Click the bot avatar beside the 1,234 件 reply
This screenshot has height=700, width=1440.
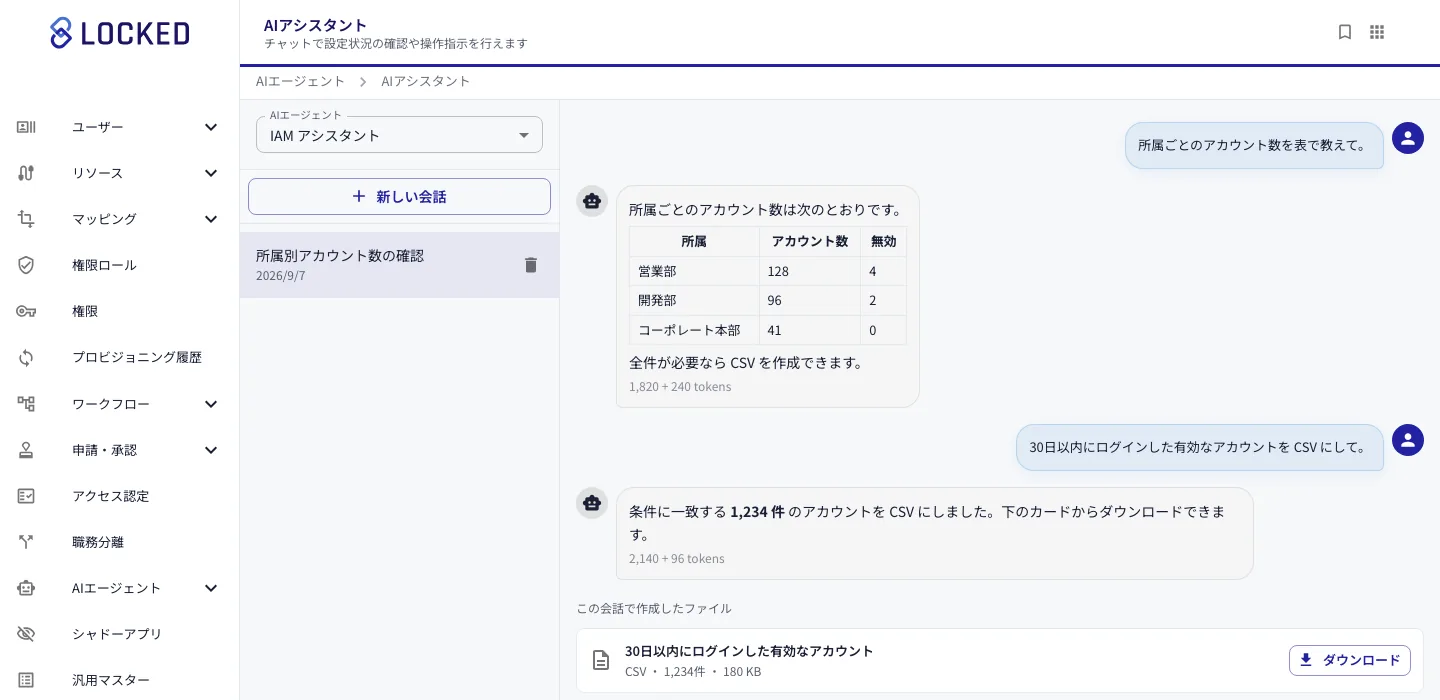(592, 503)
